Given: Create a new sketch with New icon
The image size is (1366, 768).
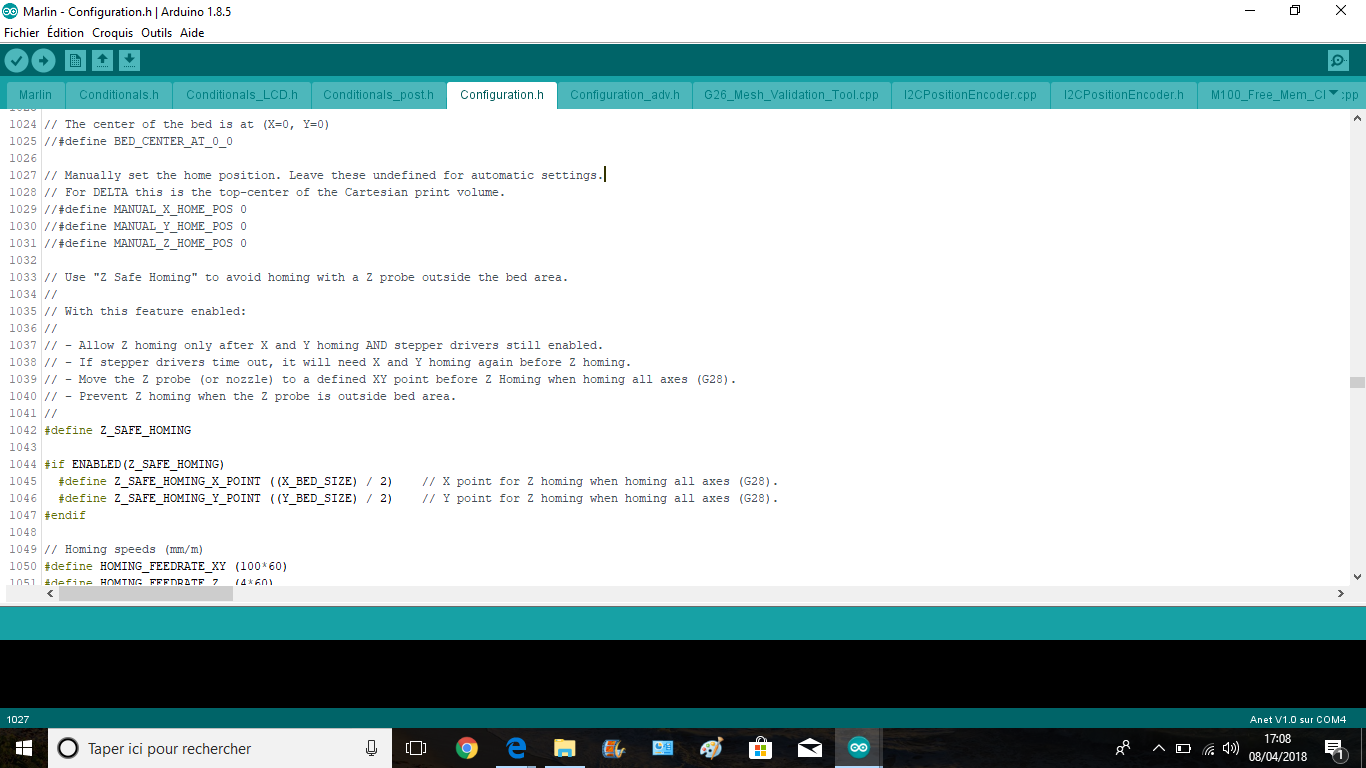Looking at the screenshot, I should (75, 61).
